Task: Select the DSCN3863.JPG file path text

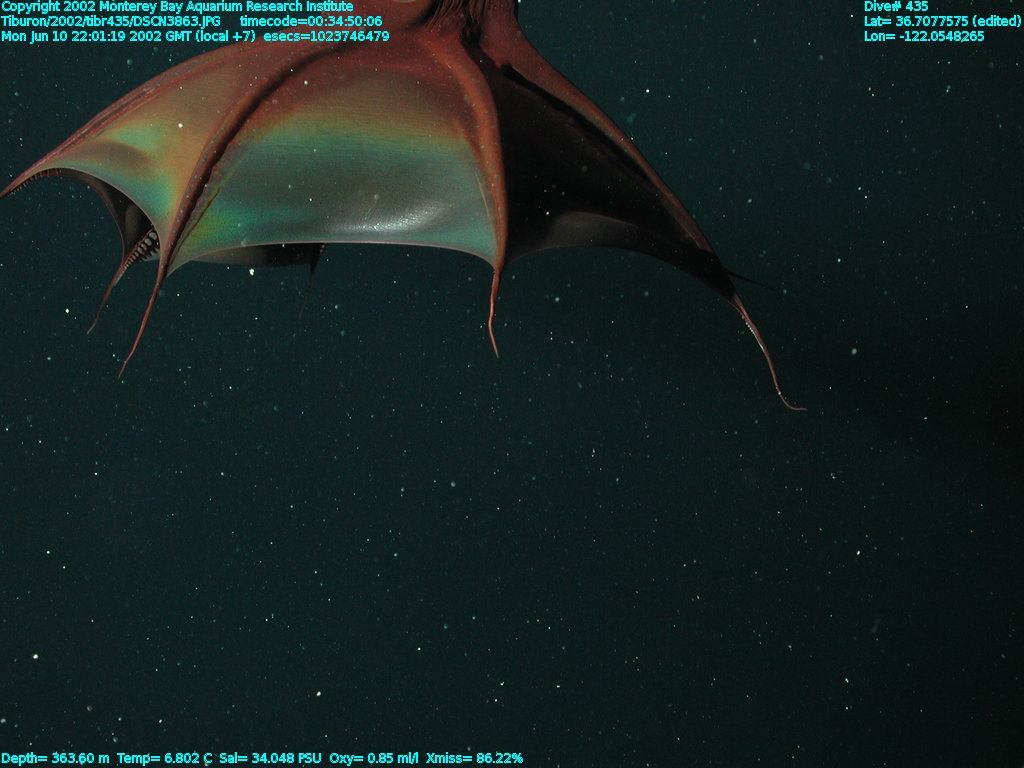Action: [x=110, y=22]
